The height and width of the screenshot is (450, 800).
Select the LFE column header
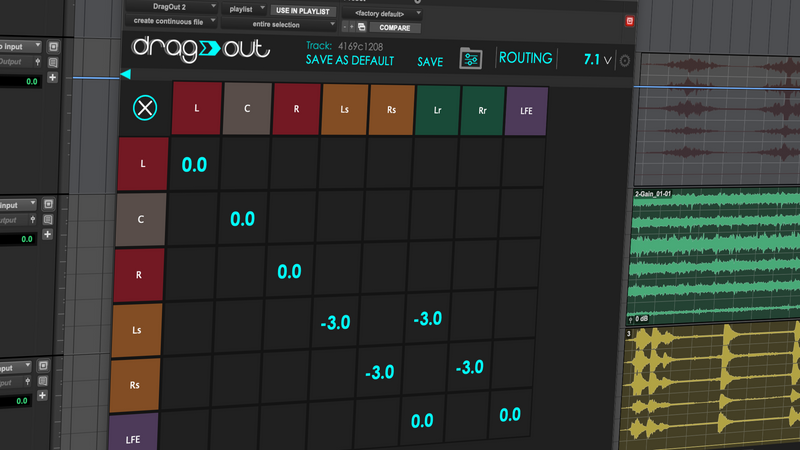pyautogui.click(x=526, y=111)
